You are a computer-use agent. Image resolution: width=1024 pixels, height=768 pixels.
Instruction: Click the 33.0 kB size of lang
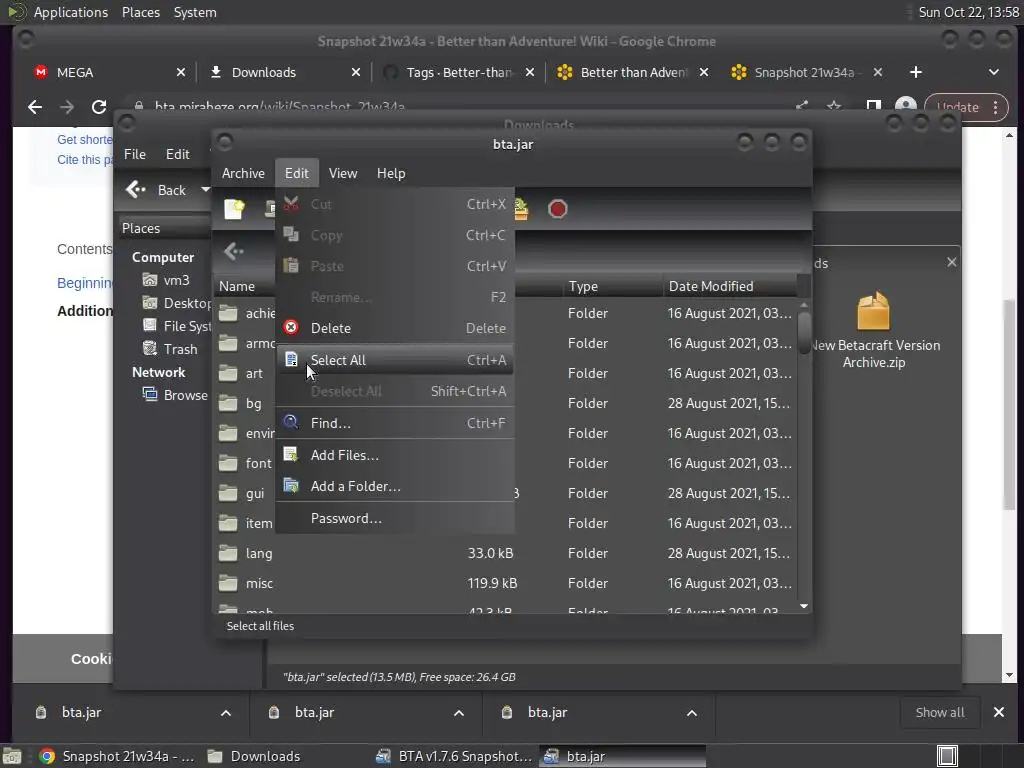[490, 553]
